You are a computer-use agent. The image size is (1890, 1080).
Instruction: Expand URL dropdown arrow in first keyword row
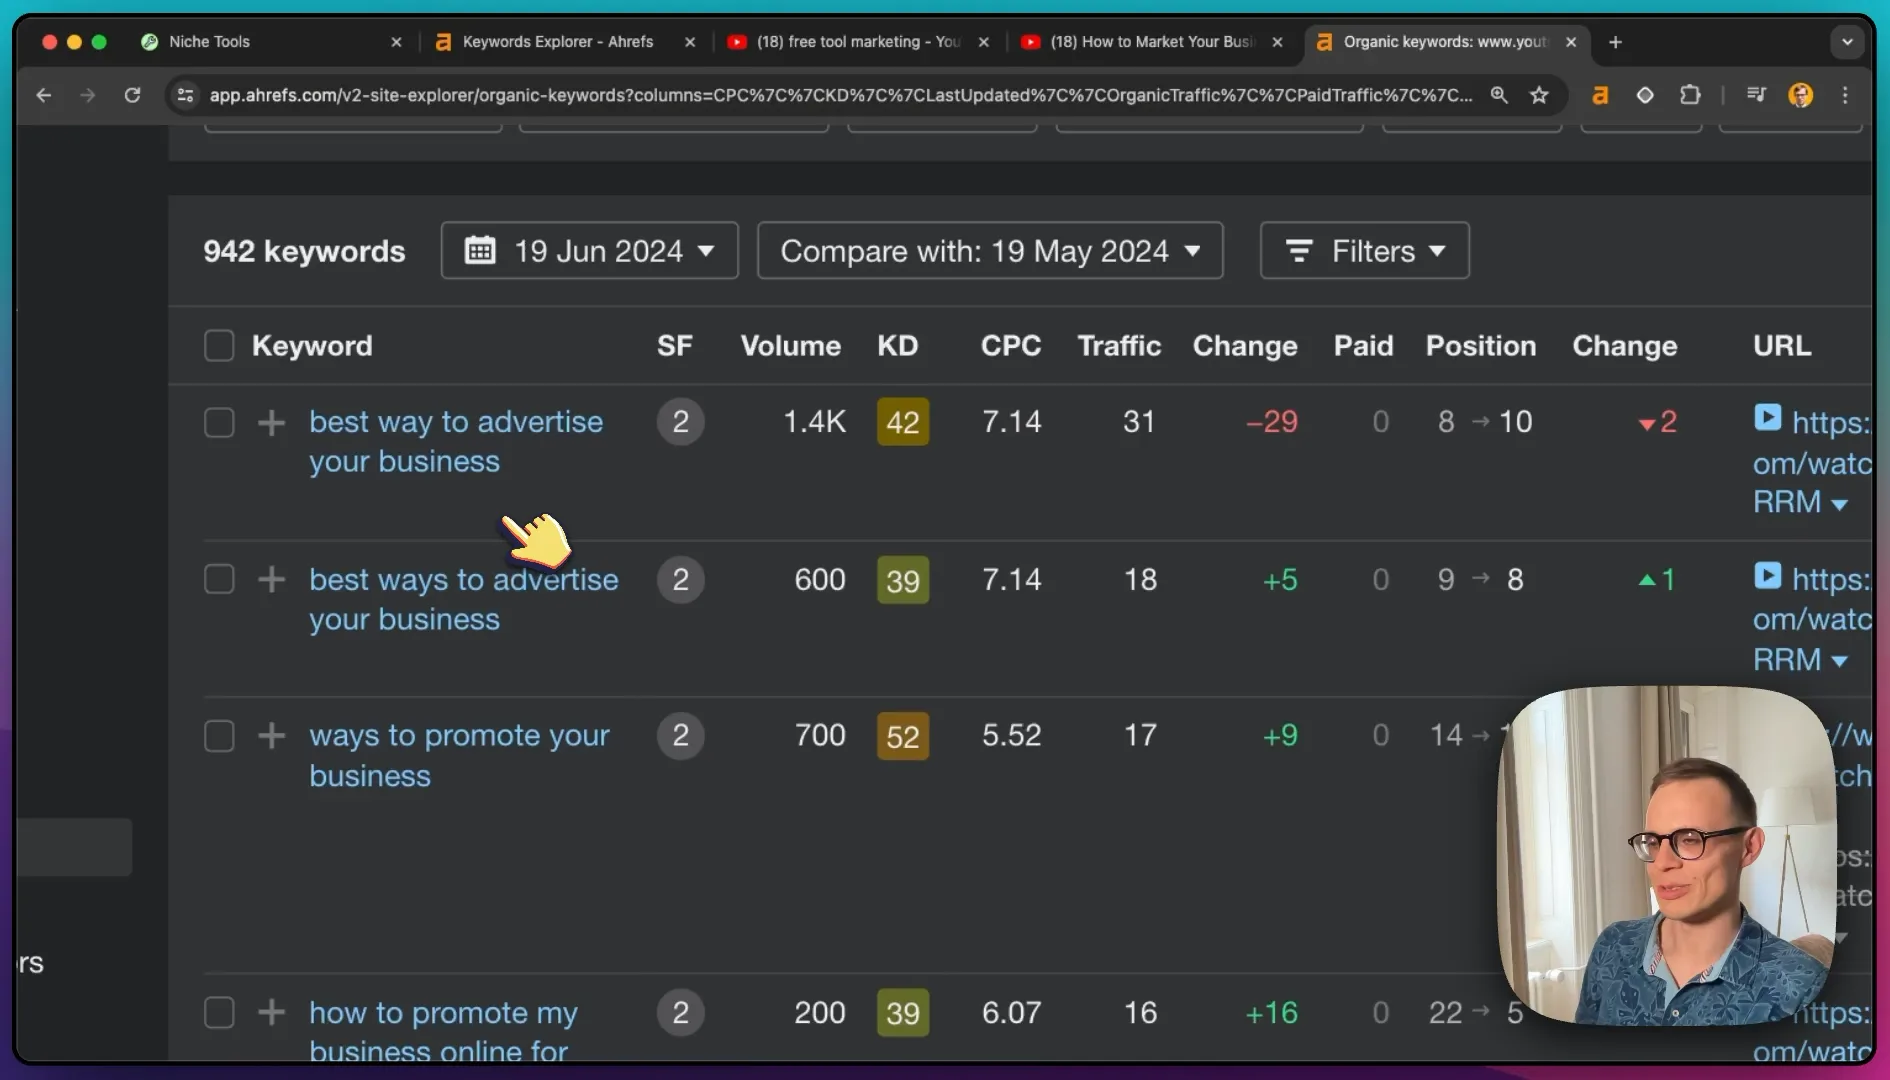click(x=1839, y=504)
